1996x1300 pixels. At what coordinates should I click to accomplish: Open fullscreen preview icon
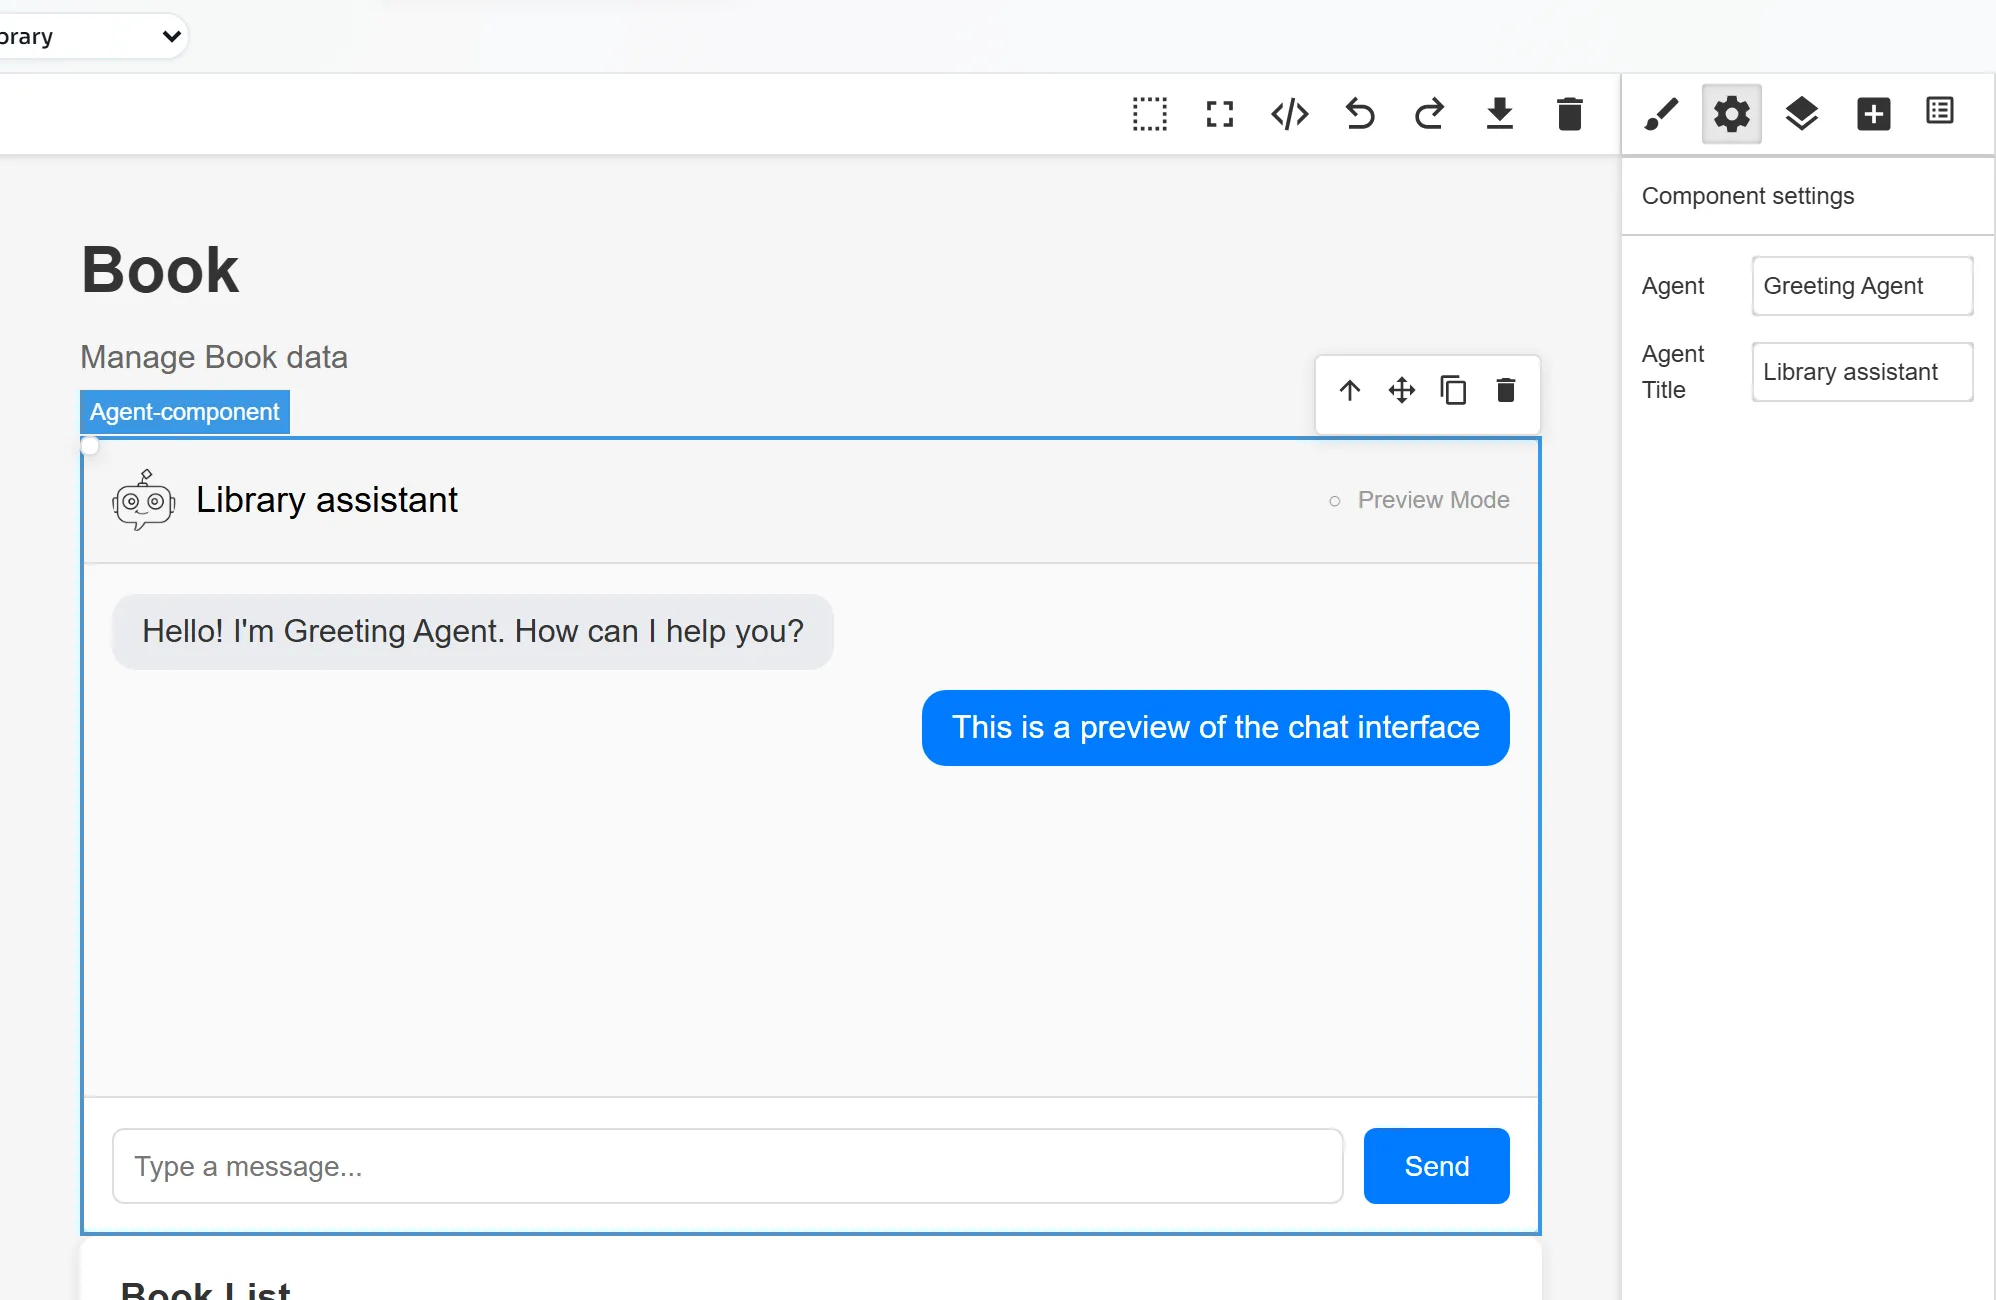point(1220,114)
